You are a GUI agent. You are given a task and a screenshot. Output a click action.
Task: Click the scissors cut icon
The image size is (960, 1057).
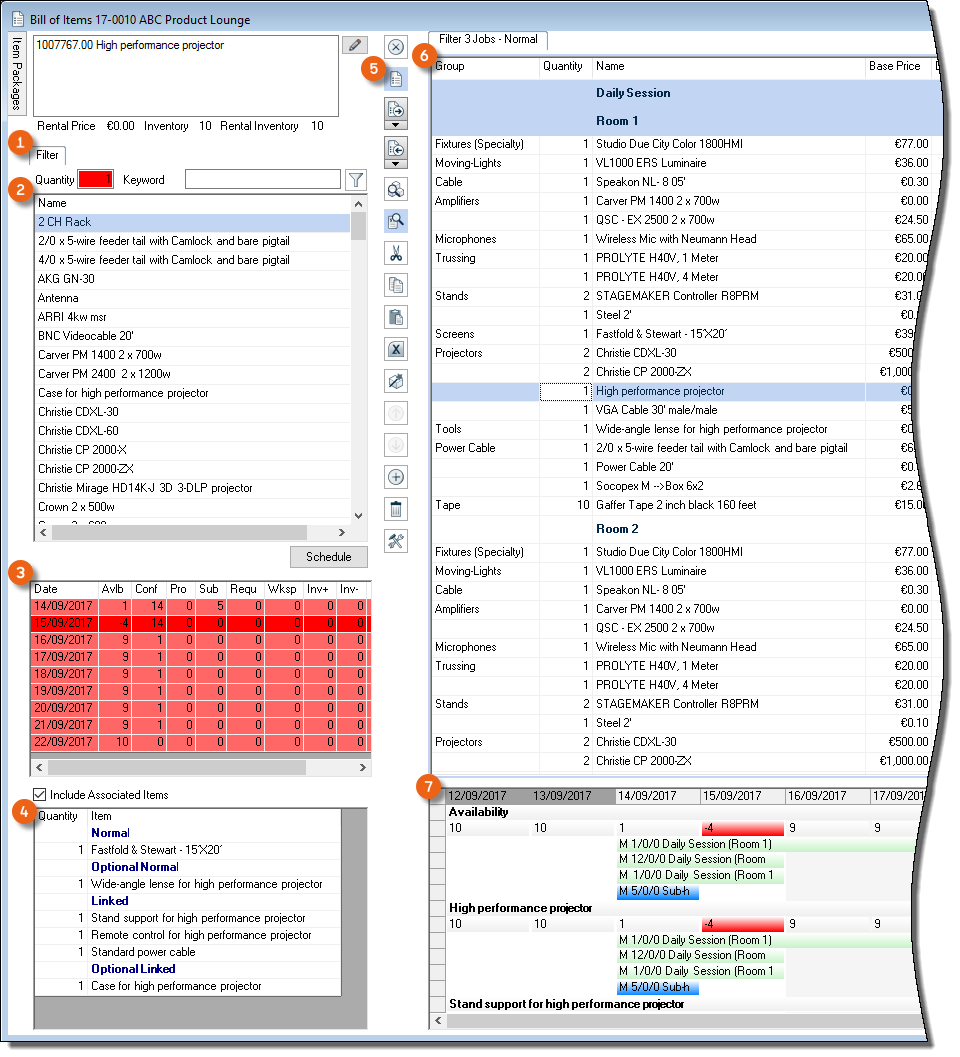[396, 254]
